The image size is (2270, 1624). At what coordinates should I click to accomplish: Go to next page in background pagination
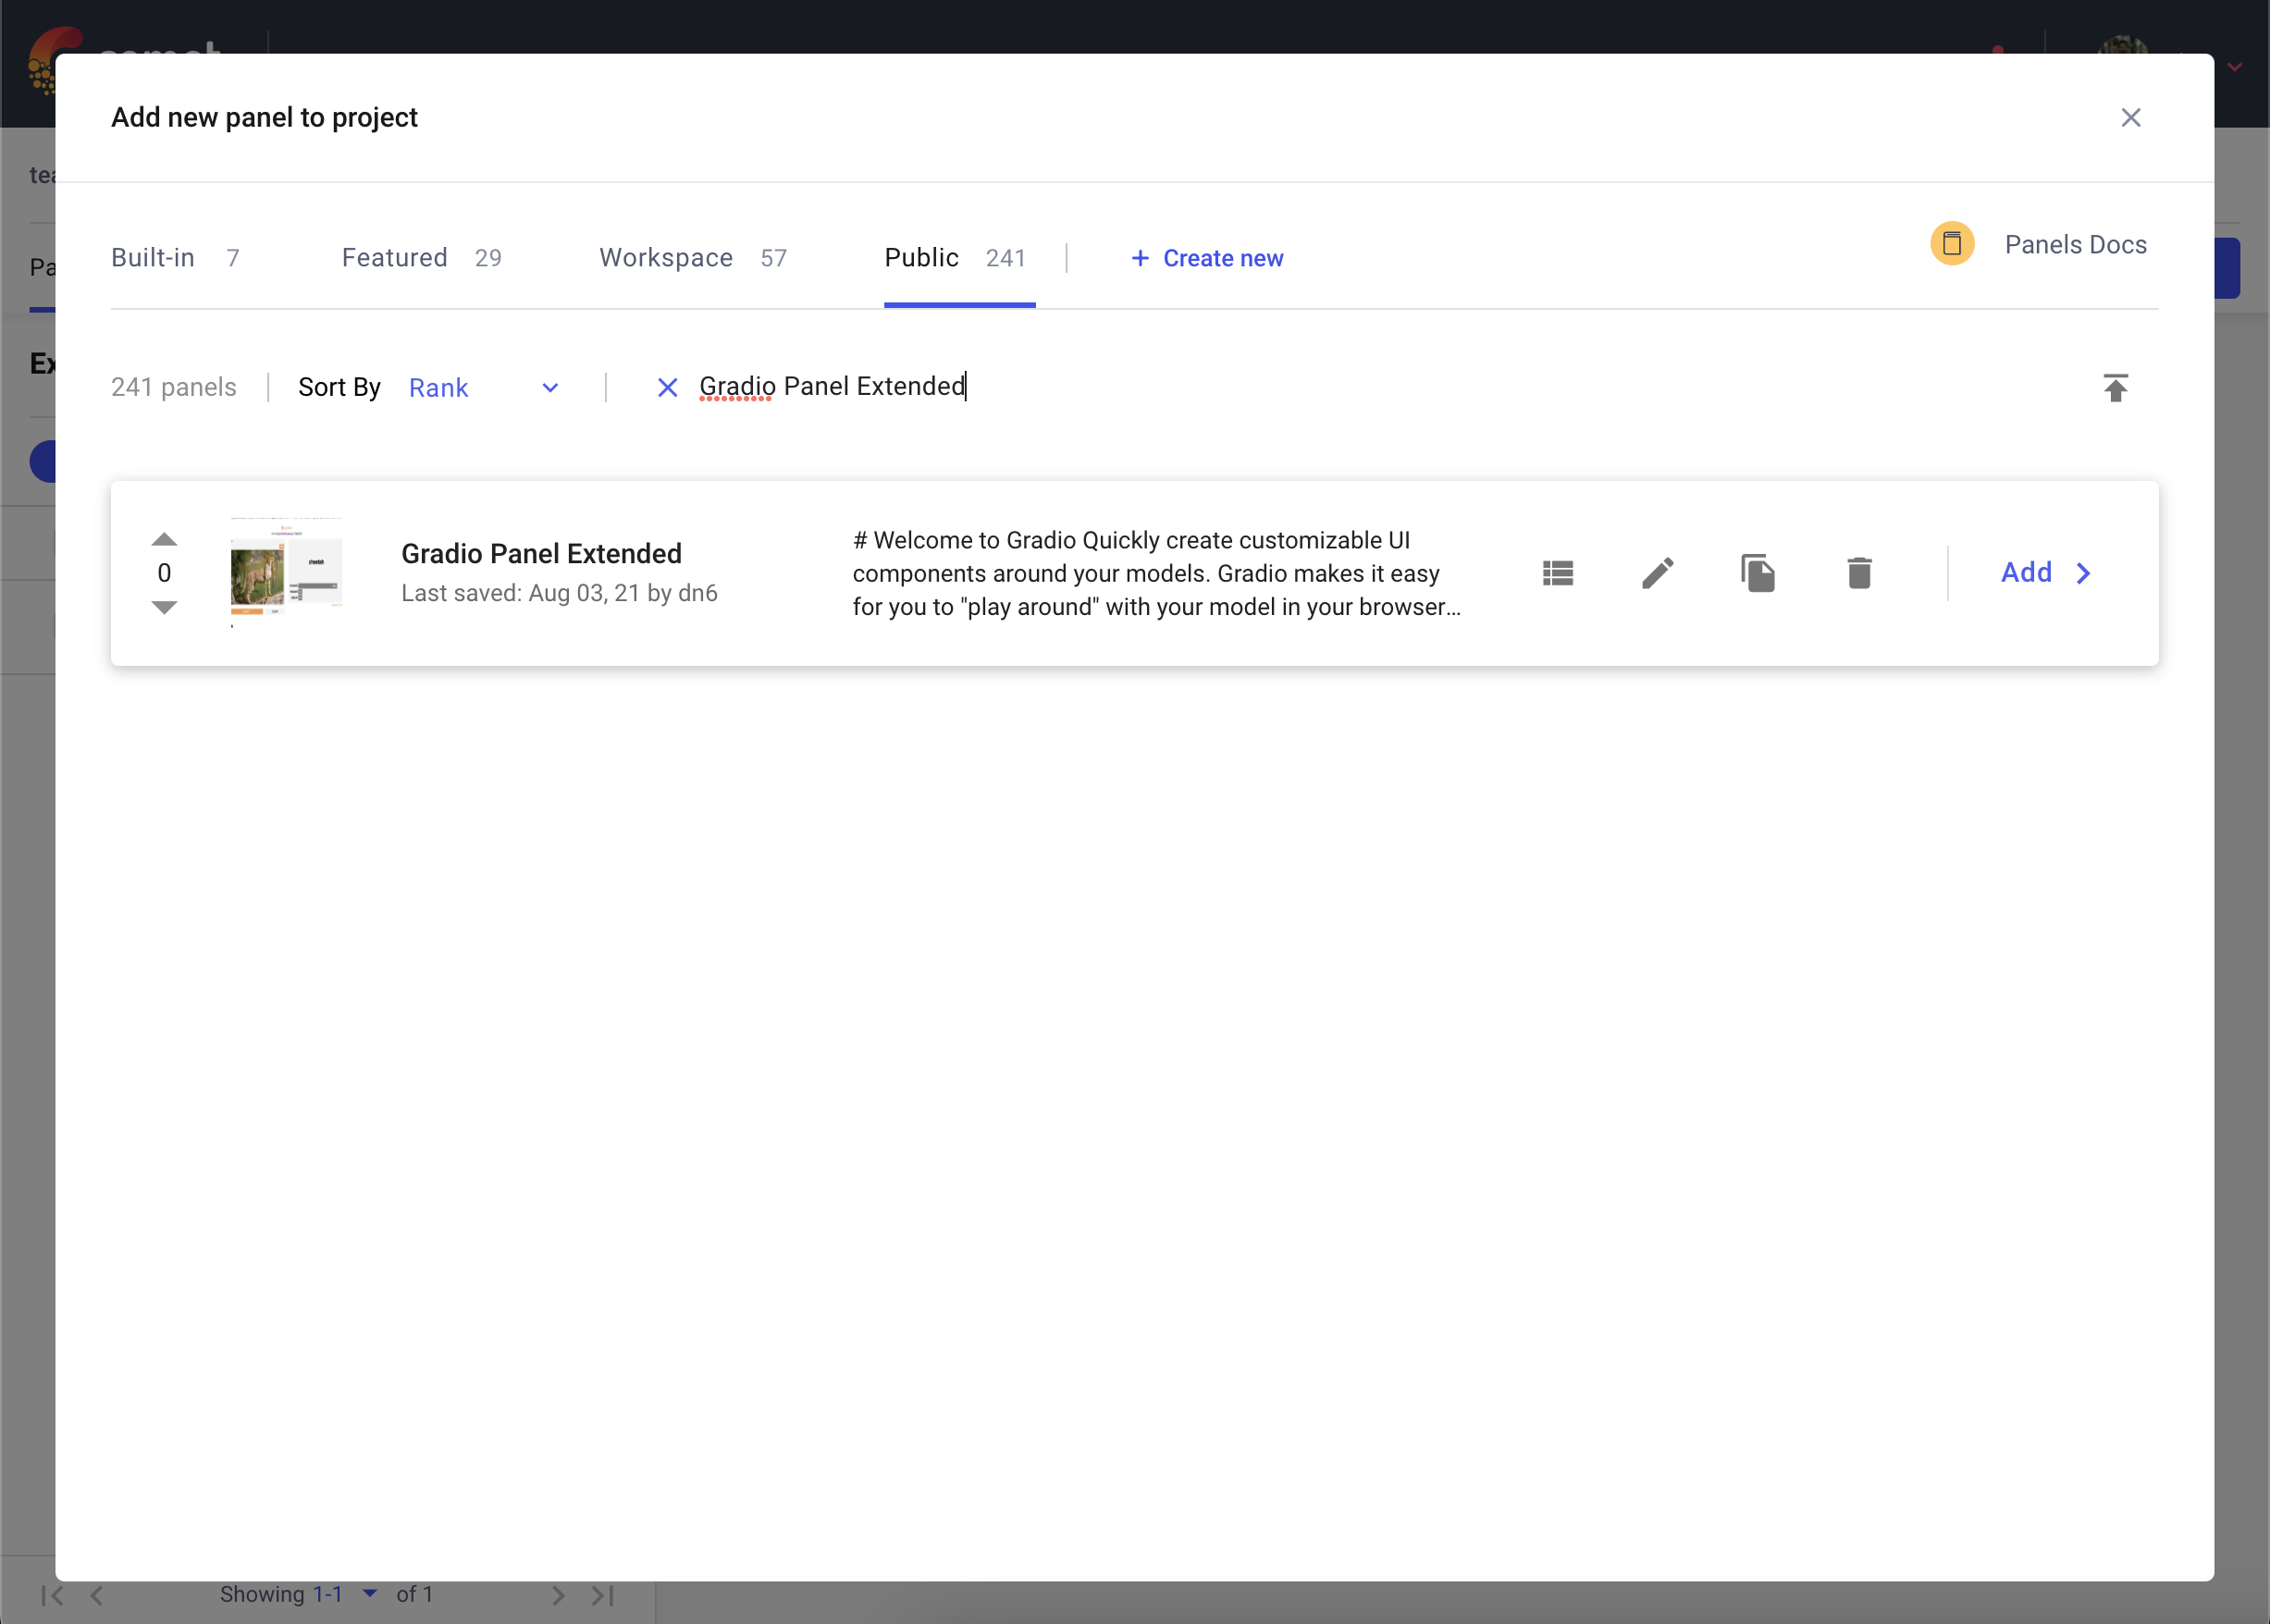(558, 1595)
